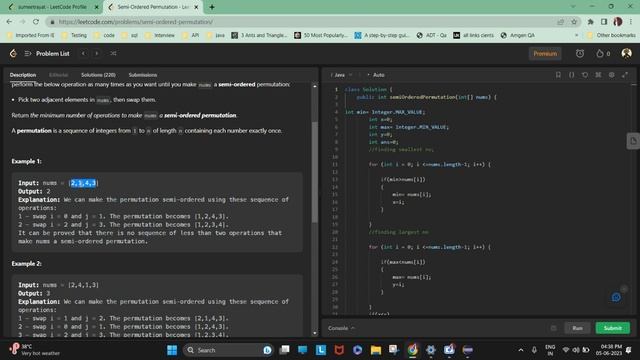Open the browser extensions puzzle icon

pos(590,22)
